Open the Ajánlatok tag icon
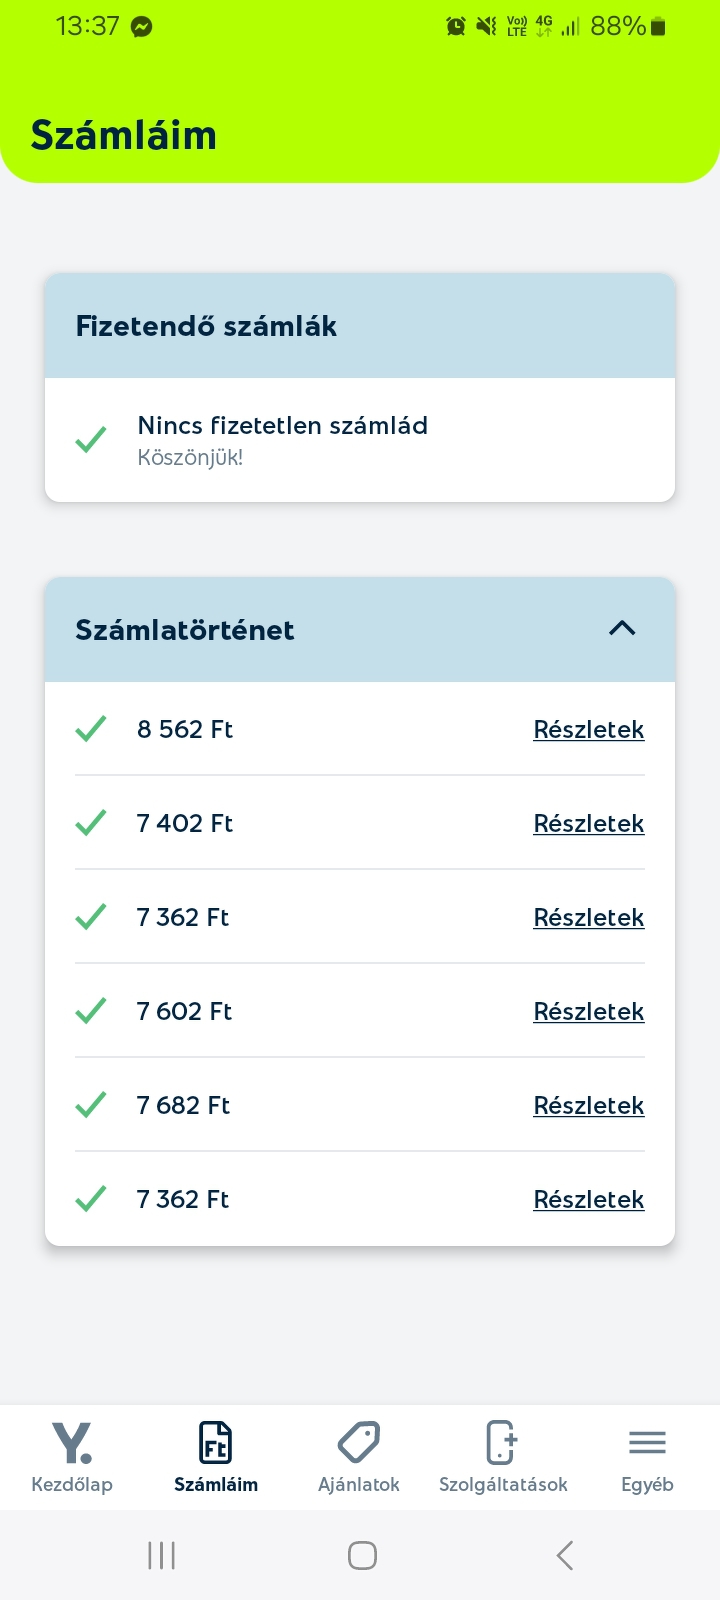Image resolution: width=720 pixels, height=1600 pixels. 359,1443
